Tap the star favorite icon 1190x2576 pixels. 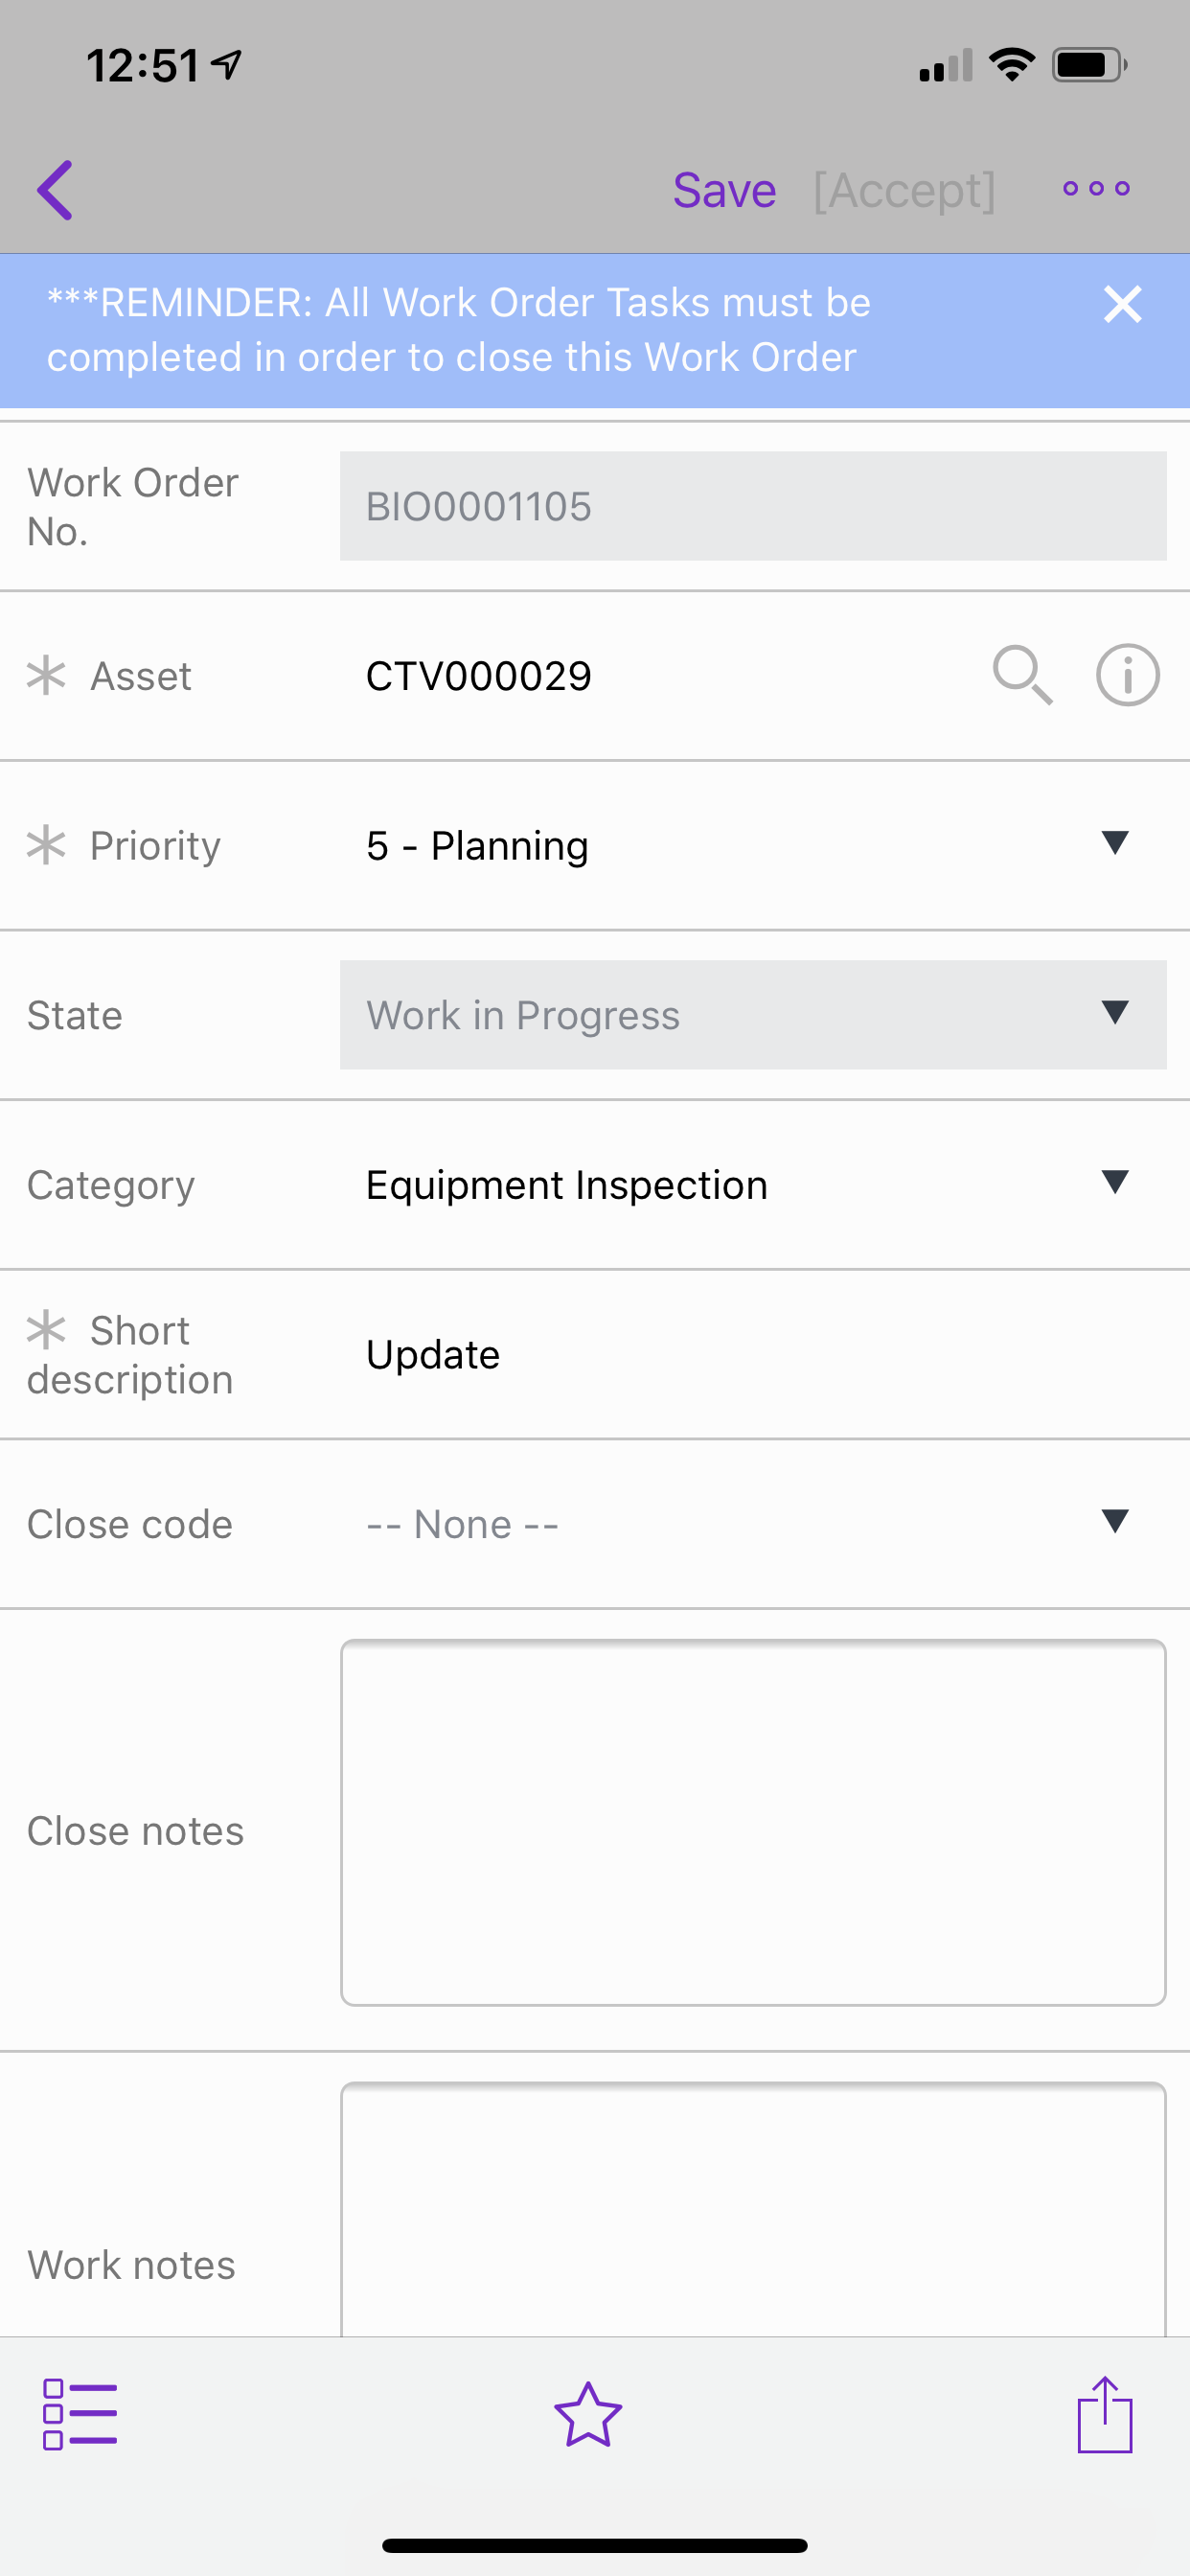(x=588, y=2414)
